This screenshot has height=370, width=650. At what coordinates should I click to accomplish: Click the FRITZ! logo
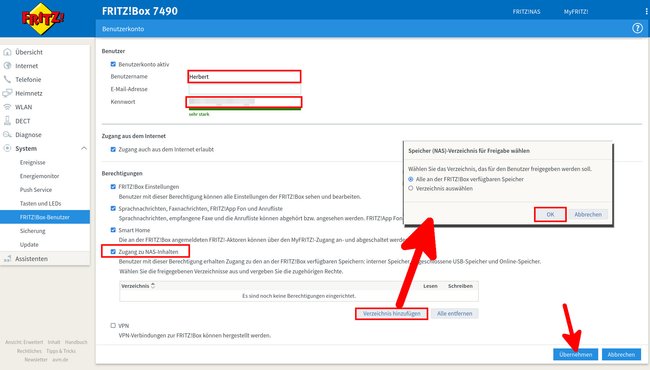pos(42,19)
